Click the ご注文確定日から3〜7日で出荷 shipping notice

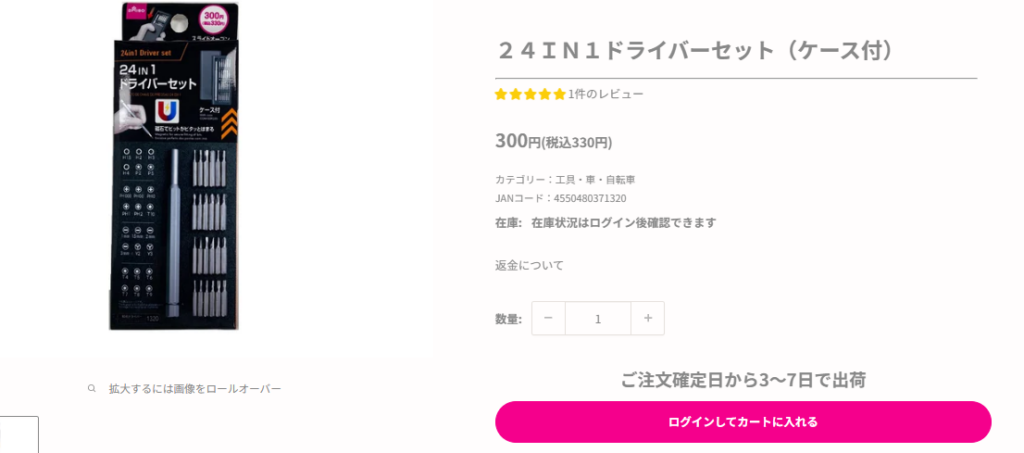[743, 379]
